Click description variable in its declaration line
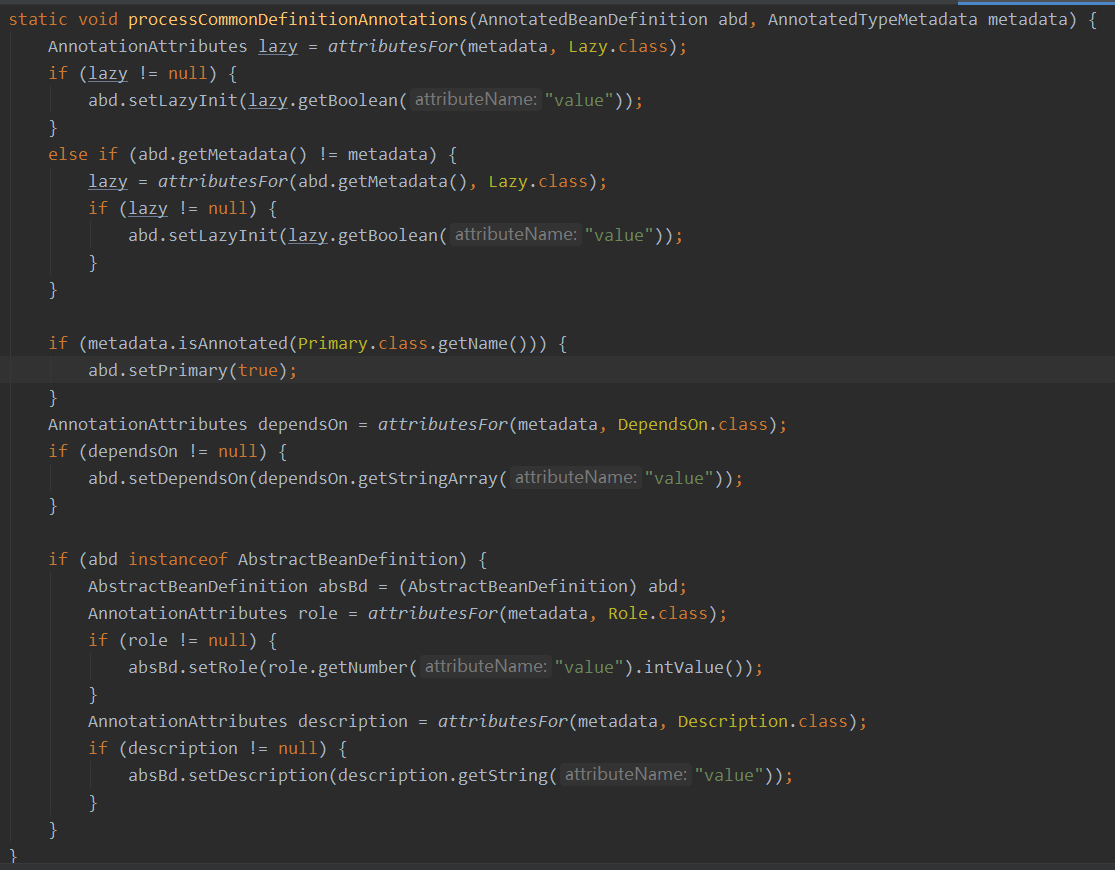 pos(353,722)
